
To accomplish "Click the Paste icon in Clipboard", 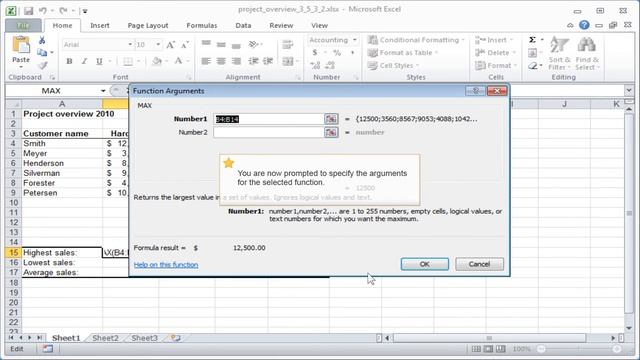I will coord(21,45).
